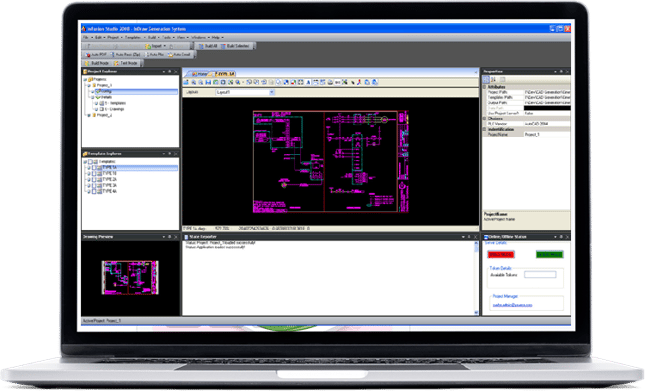
Task: Collapse the Attributes section in Properties
Action: 485,87
